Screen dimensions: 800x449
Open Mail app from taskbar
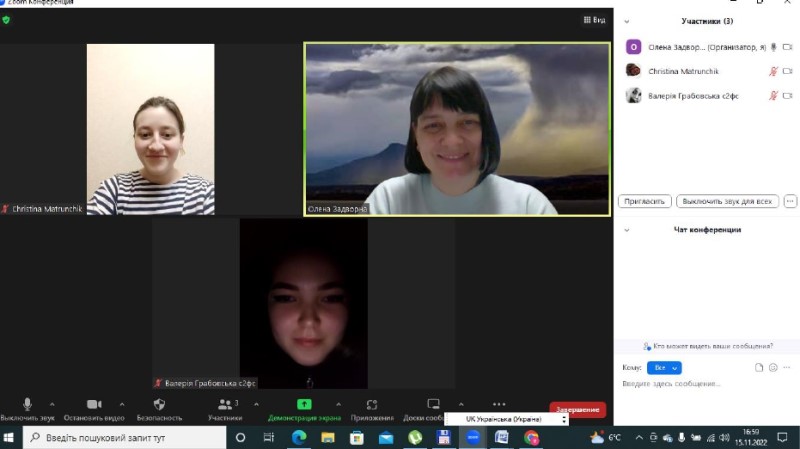click(386, 437)
